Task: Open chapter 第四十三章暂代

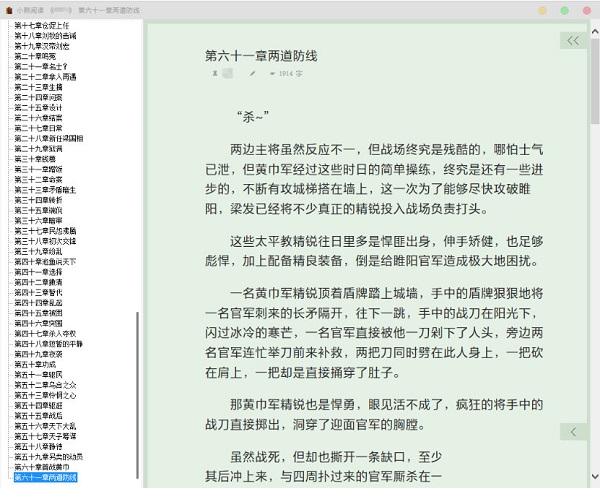Action: click(38, 292)
